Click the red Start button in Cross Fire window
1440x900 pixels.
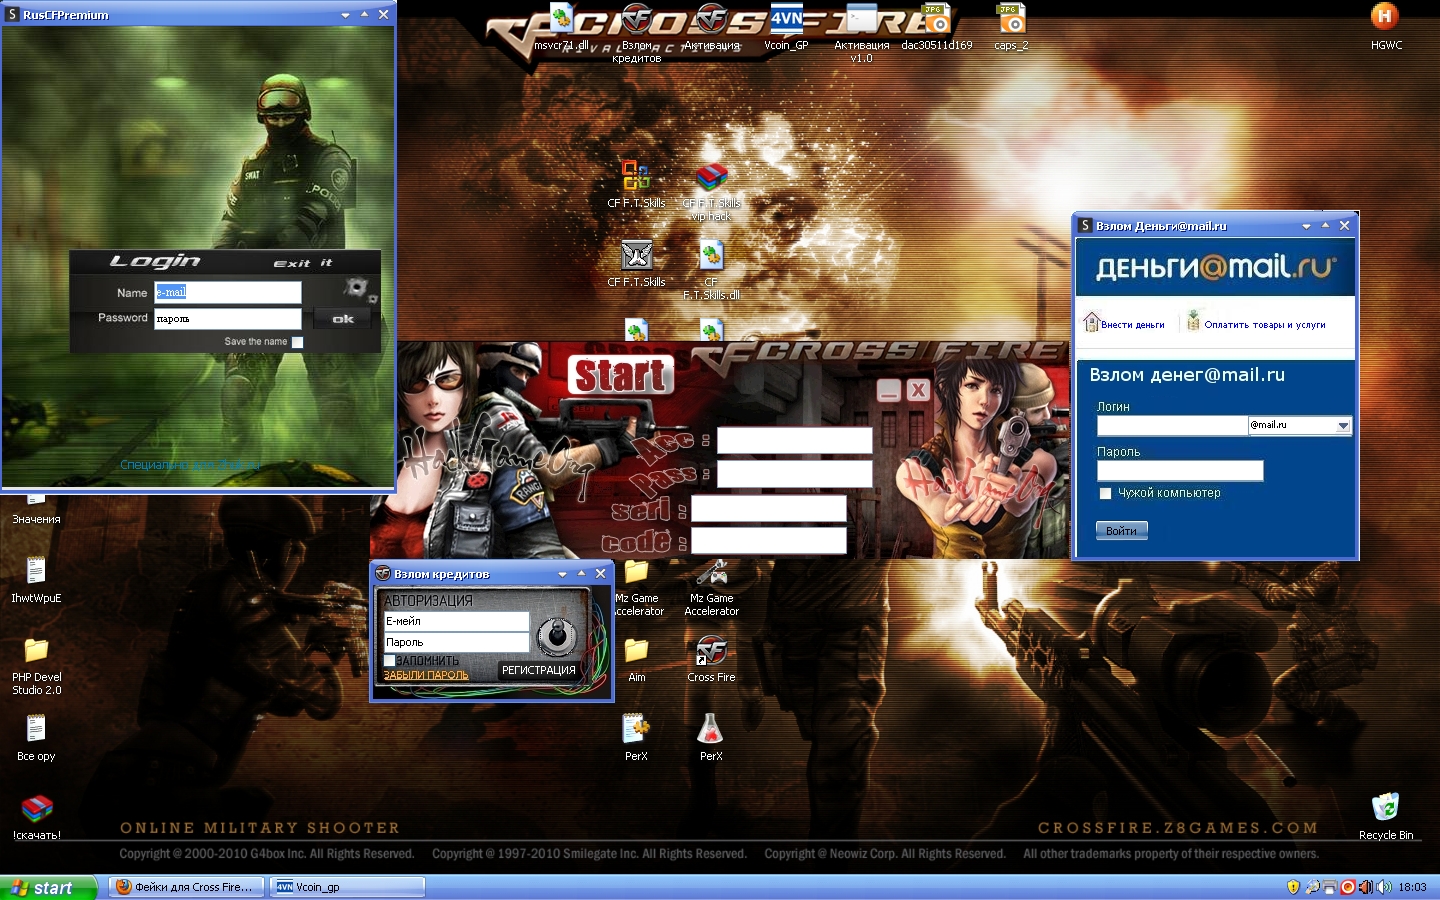click(621, 376)
